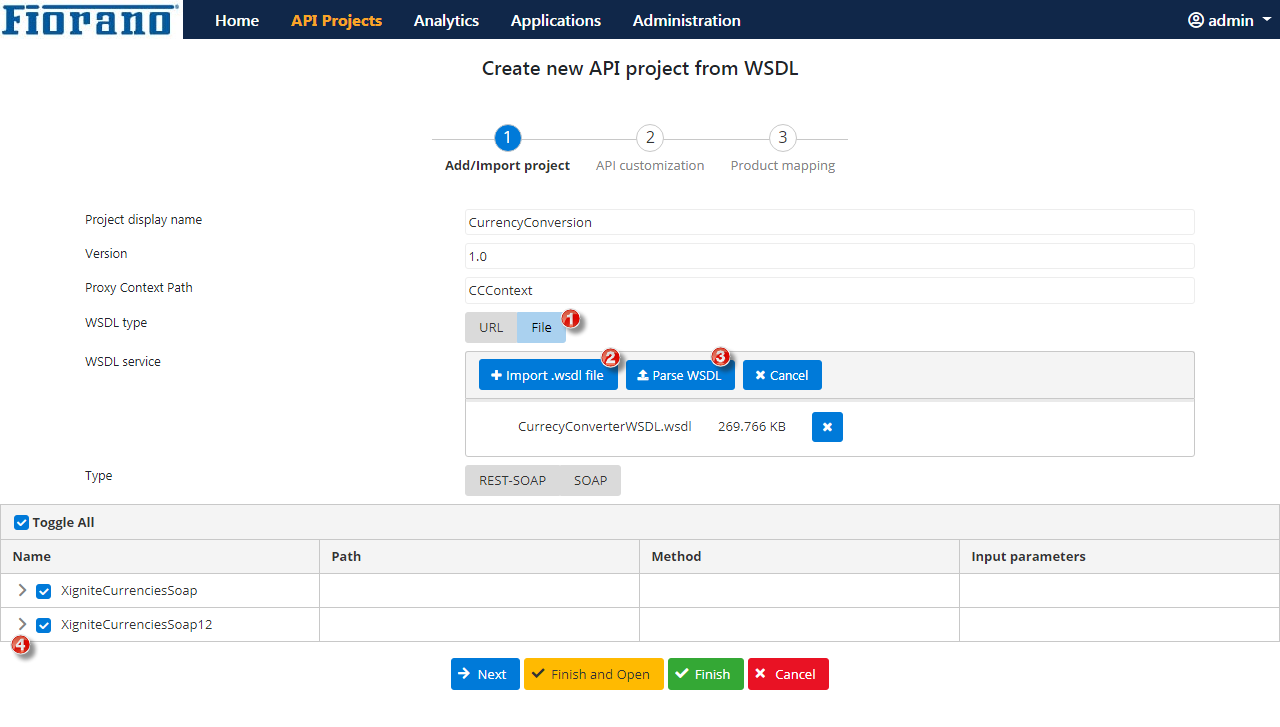Open the Applications menu

click(x=556, y=20)
